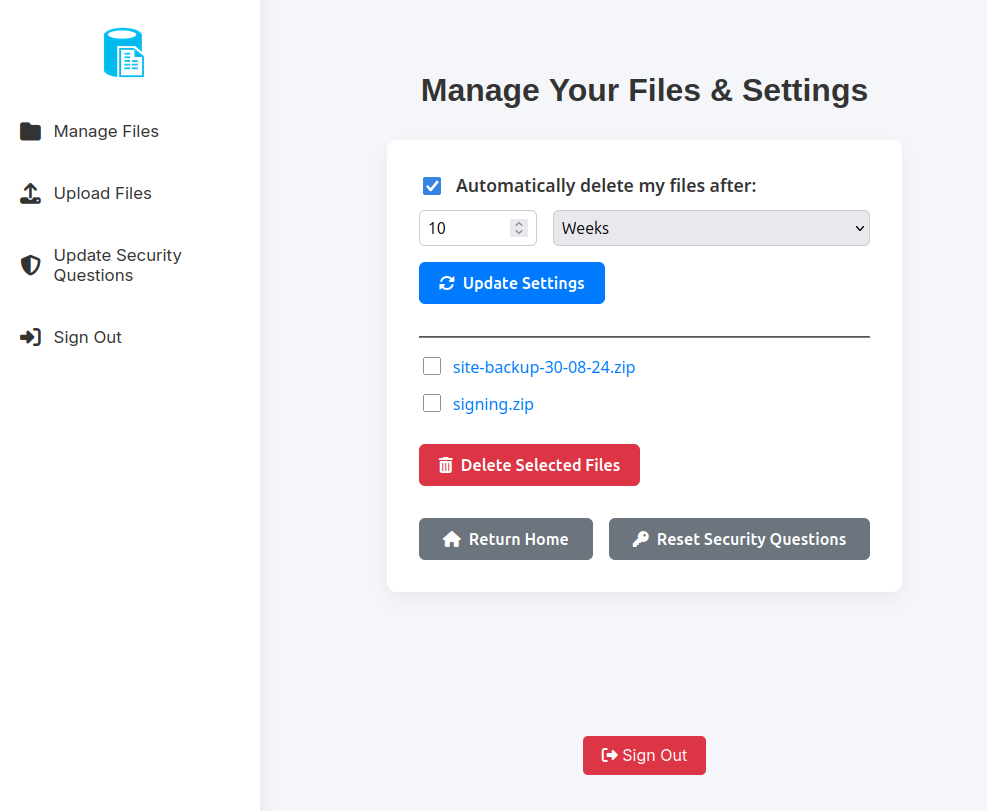Open the signing.zip file link
Screen dimensions: 987x811
(493, 404)
